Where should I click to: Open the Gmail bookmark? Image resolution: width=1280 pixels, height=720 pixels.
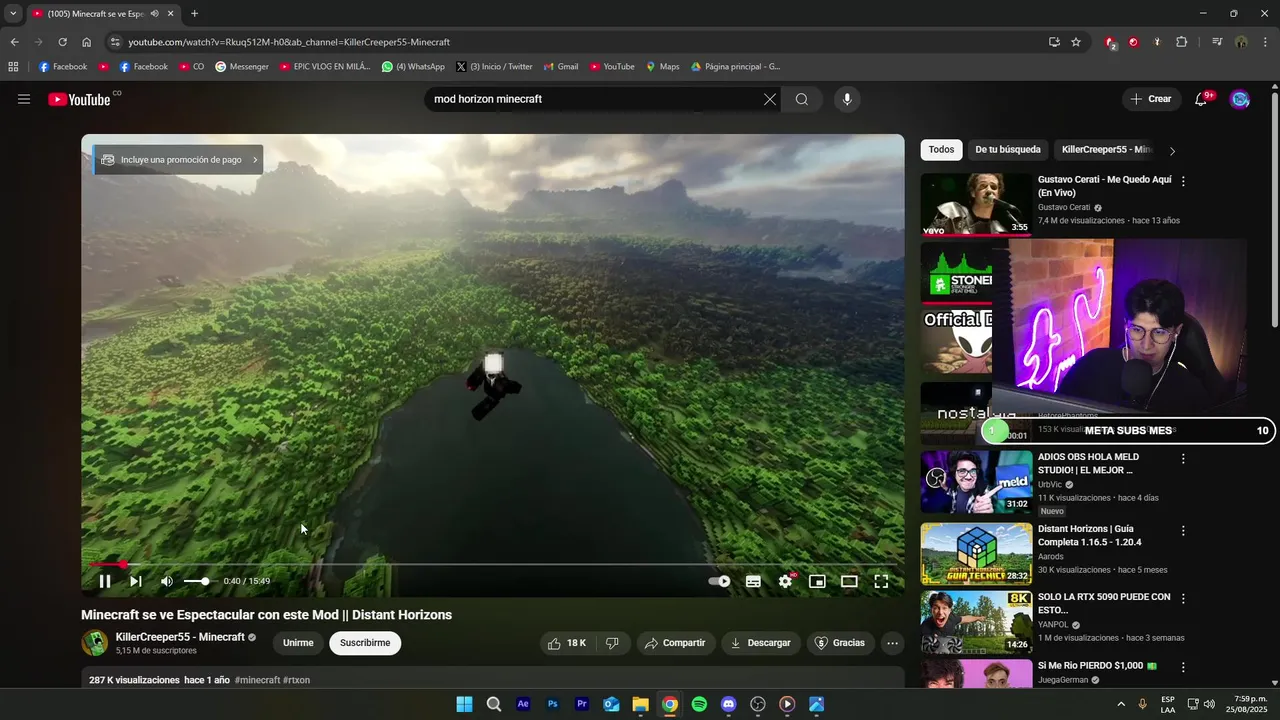pos(561,67)
